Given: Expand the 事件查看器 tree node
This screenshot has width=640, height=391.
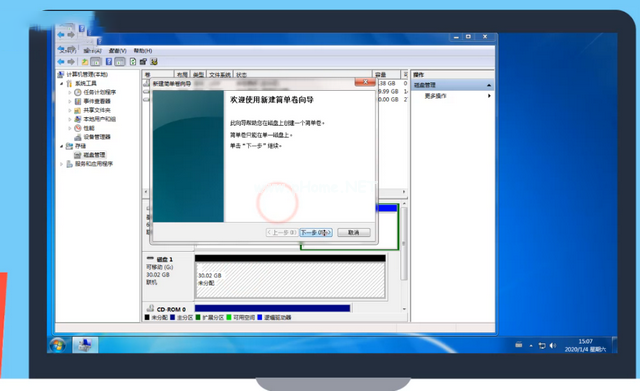Looking at the screenshot, I should pyautogui.click(x=70, y=101).
